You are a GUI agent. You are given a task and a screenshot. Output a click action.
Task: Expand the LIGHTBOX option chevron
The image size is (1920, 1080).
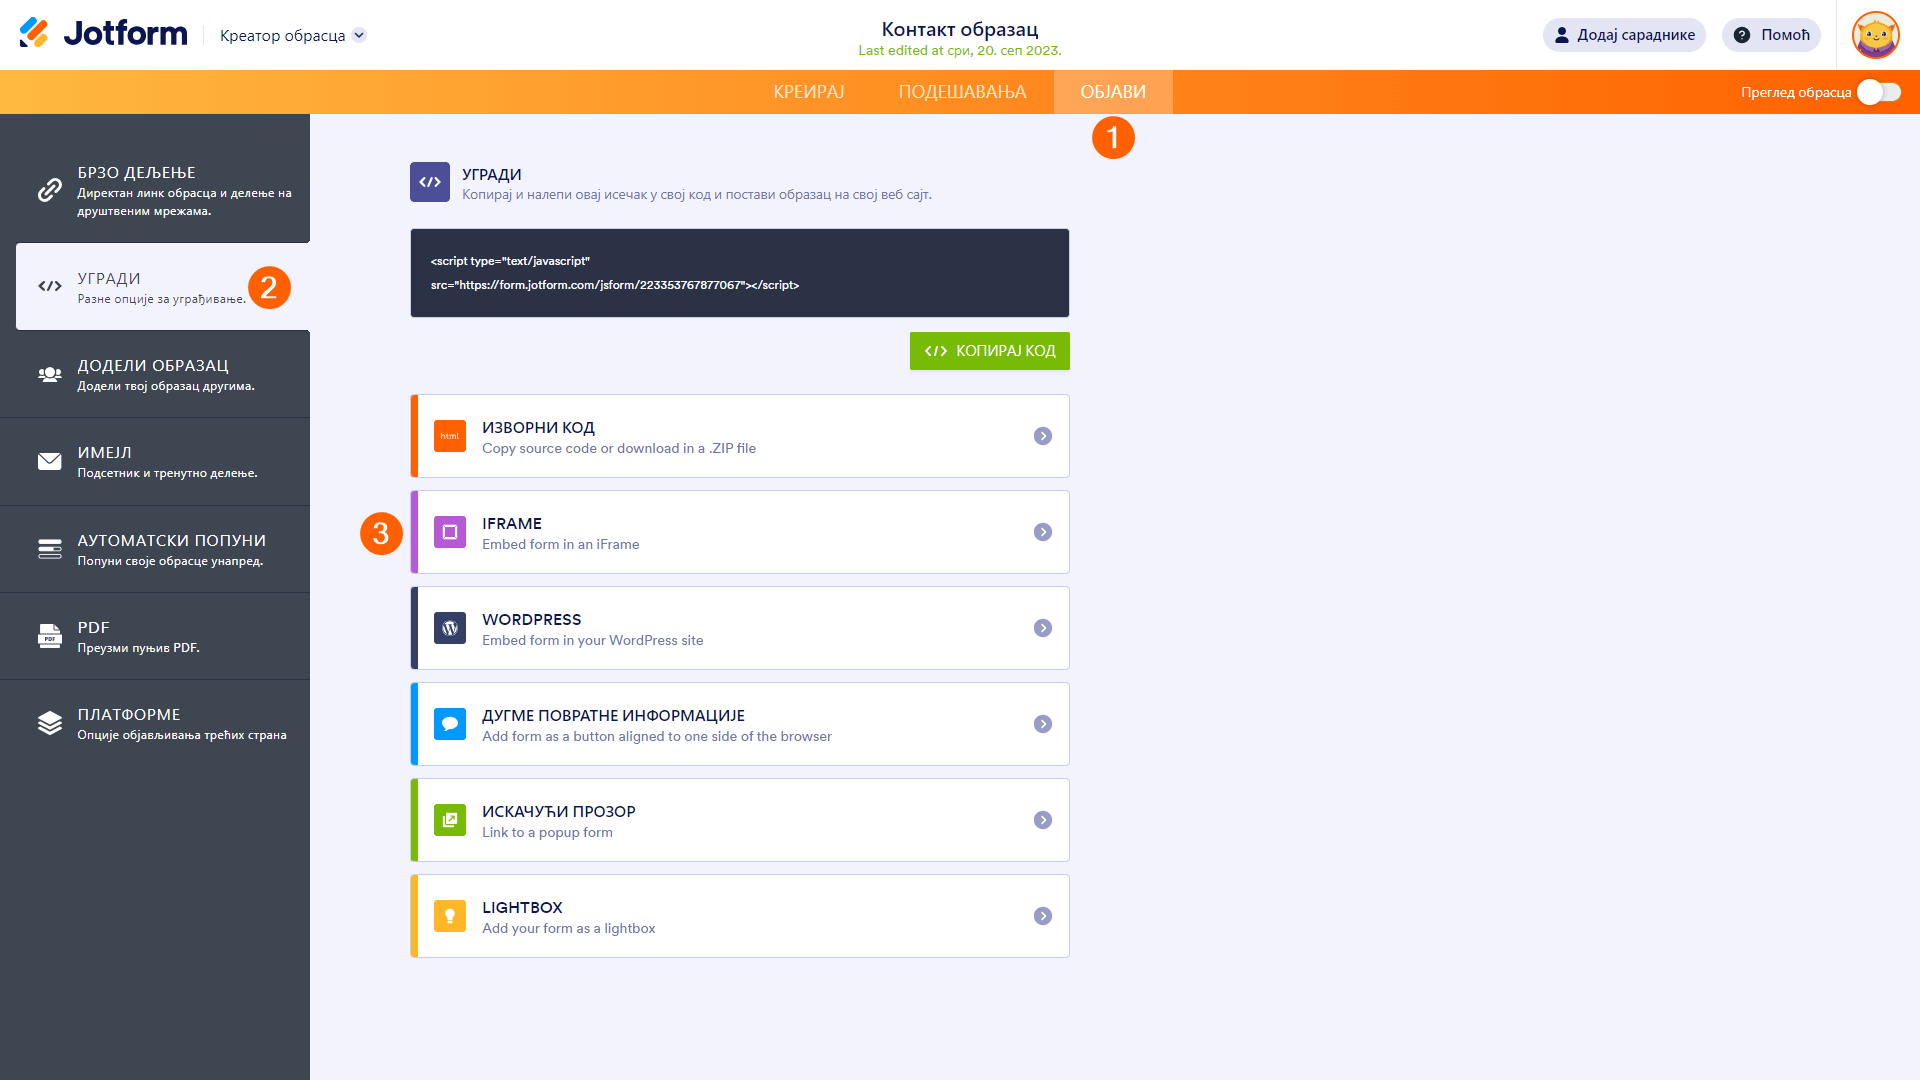click(1043, 916)
